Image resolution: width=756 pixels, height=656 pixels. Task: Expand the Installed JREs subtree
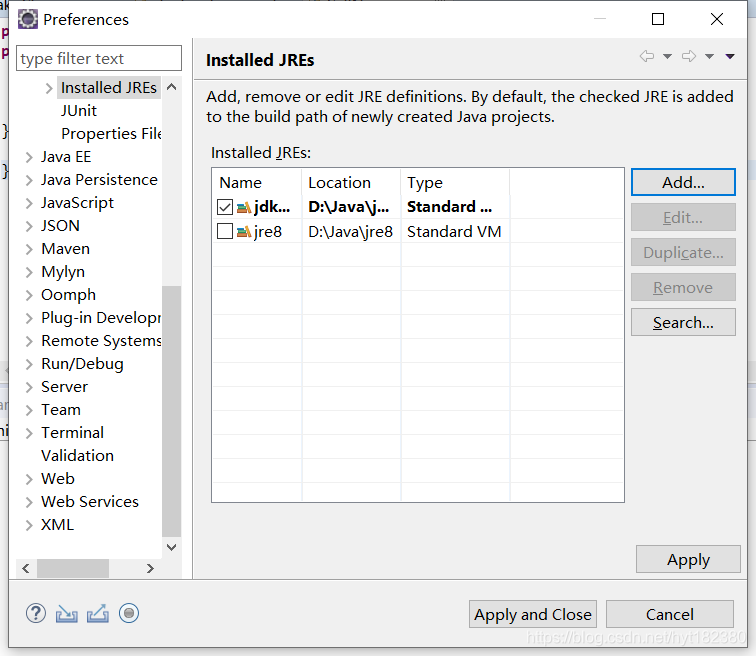(x=49, y=88)
